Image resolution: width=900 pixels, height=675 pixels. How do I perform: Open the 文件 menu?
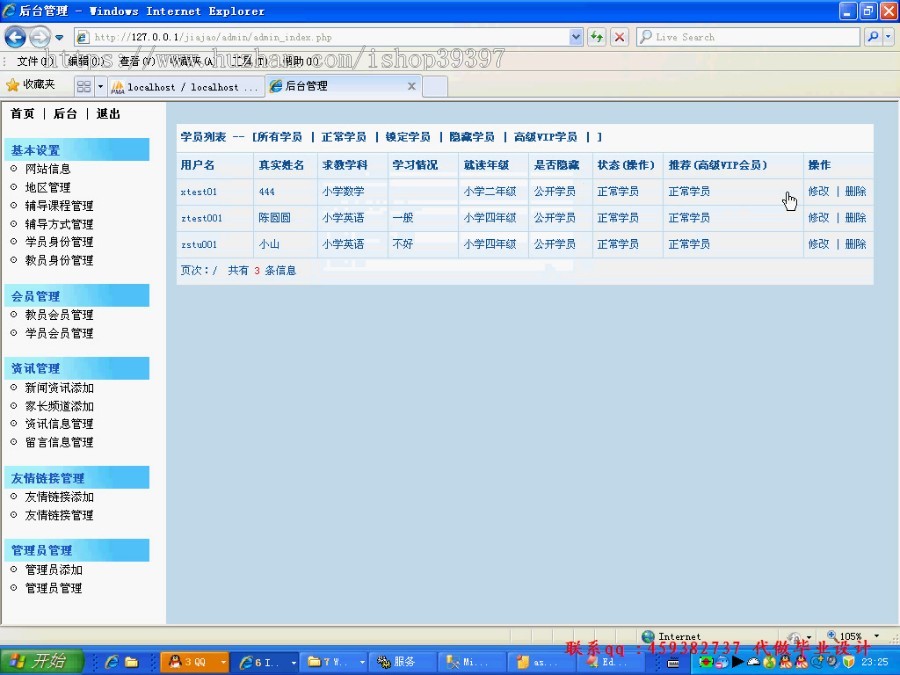34,61
